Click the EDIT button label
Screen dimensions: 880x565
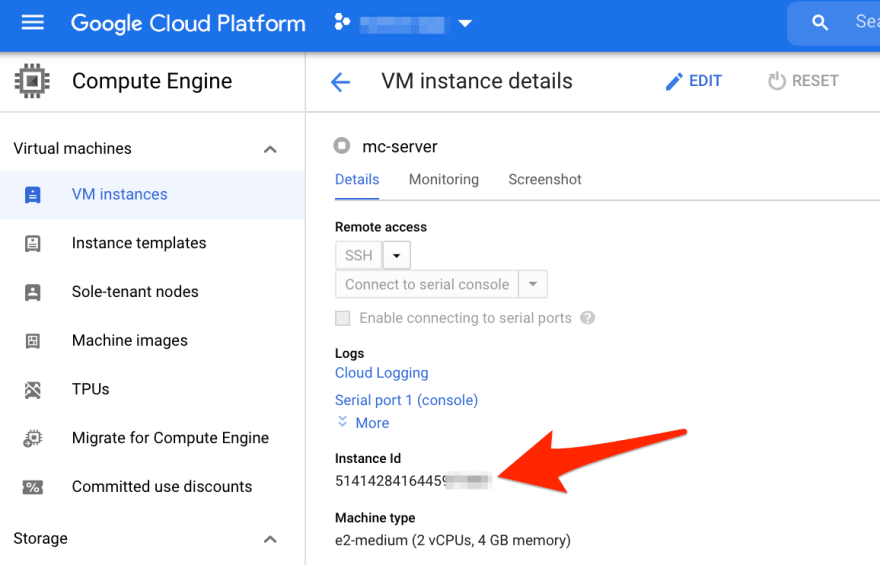pyautogui.click(x=705, y=81)
